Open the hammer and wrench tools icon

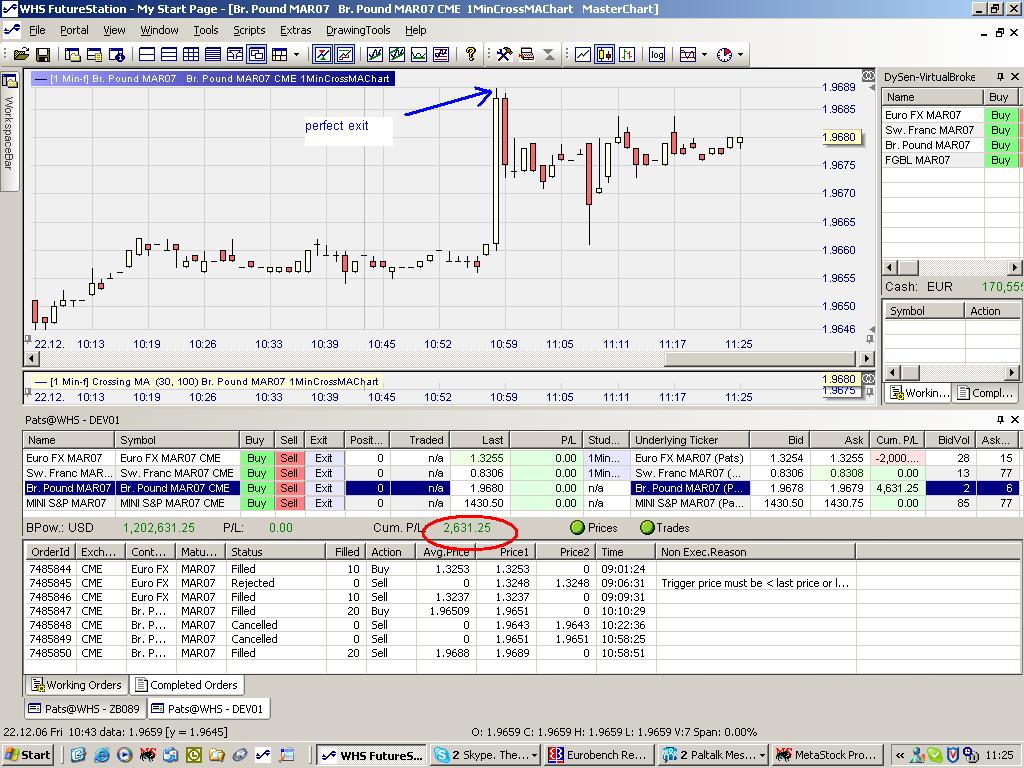click(x=504, y=54)
